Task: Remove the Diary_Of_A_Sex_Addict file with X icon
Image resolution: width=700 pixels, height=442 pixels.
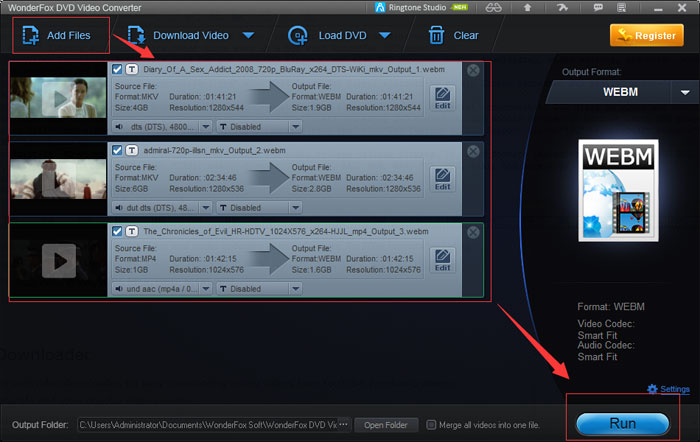Action: coord(473,70)
